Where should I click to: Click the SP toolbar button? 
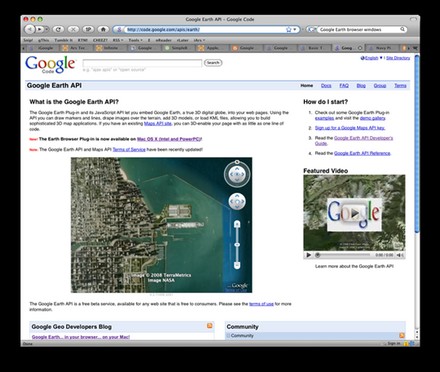pyautogui.click(x=88, y=29)
